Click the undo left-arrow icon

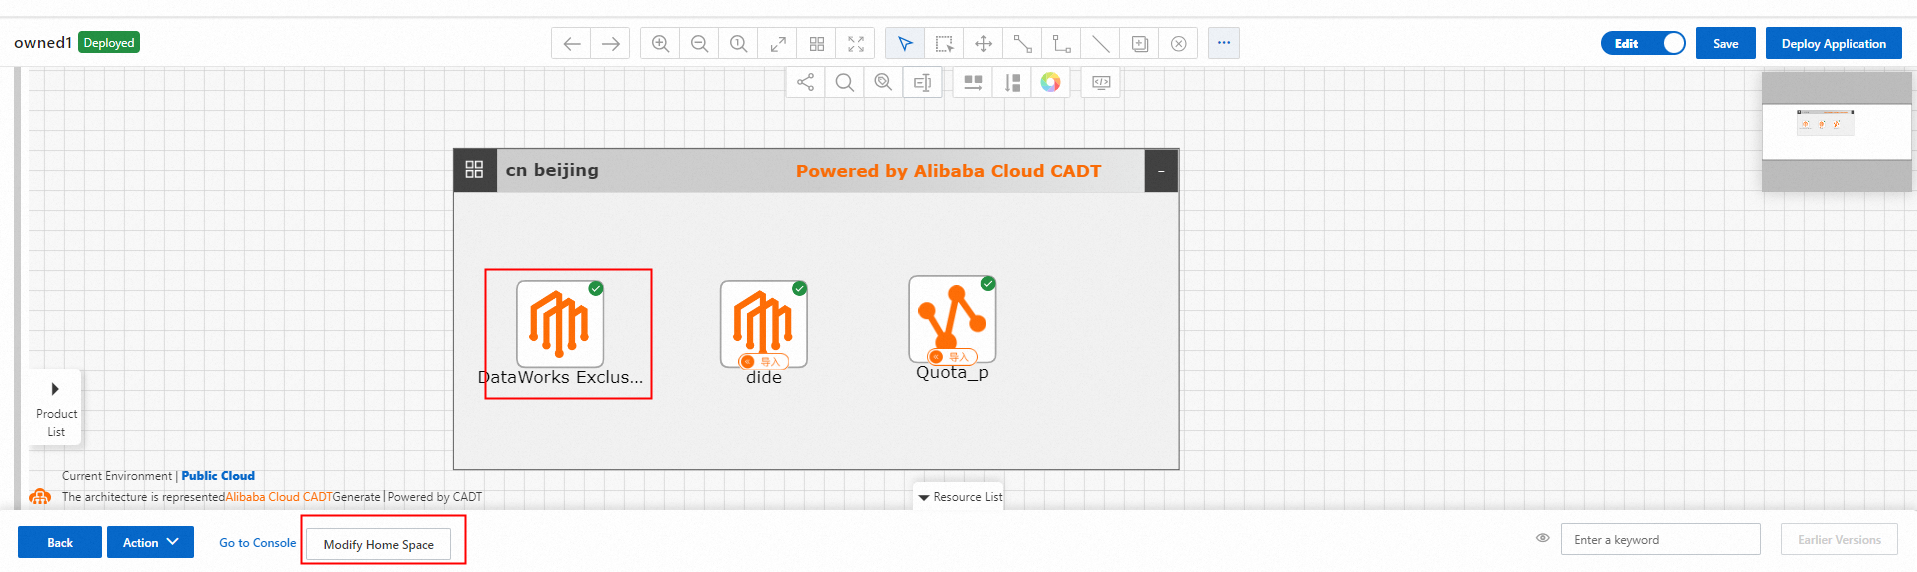pos(571,44)
